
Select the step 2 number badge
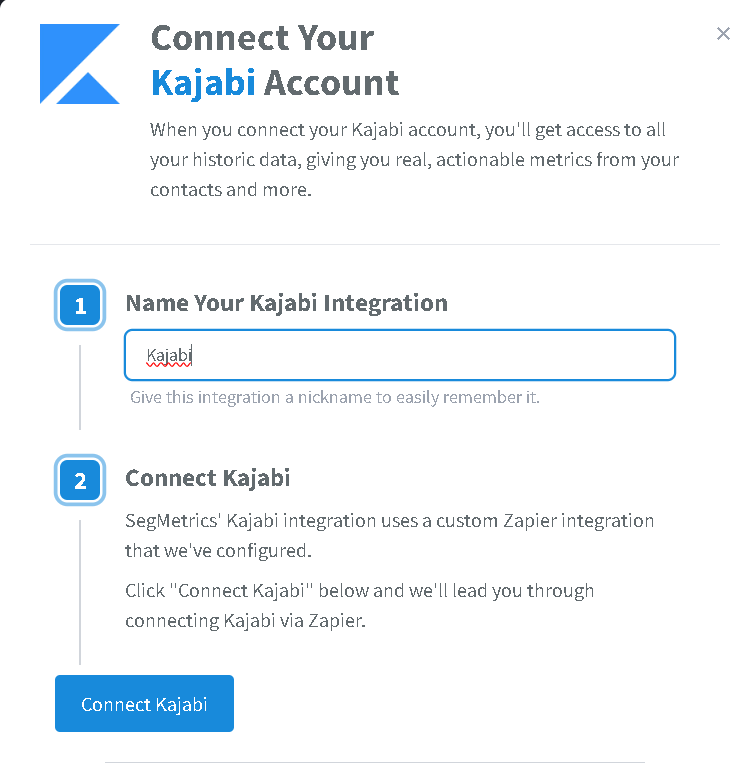[80, 480]
